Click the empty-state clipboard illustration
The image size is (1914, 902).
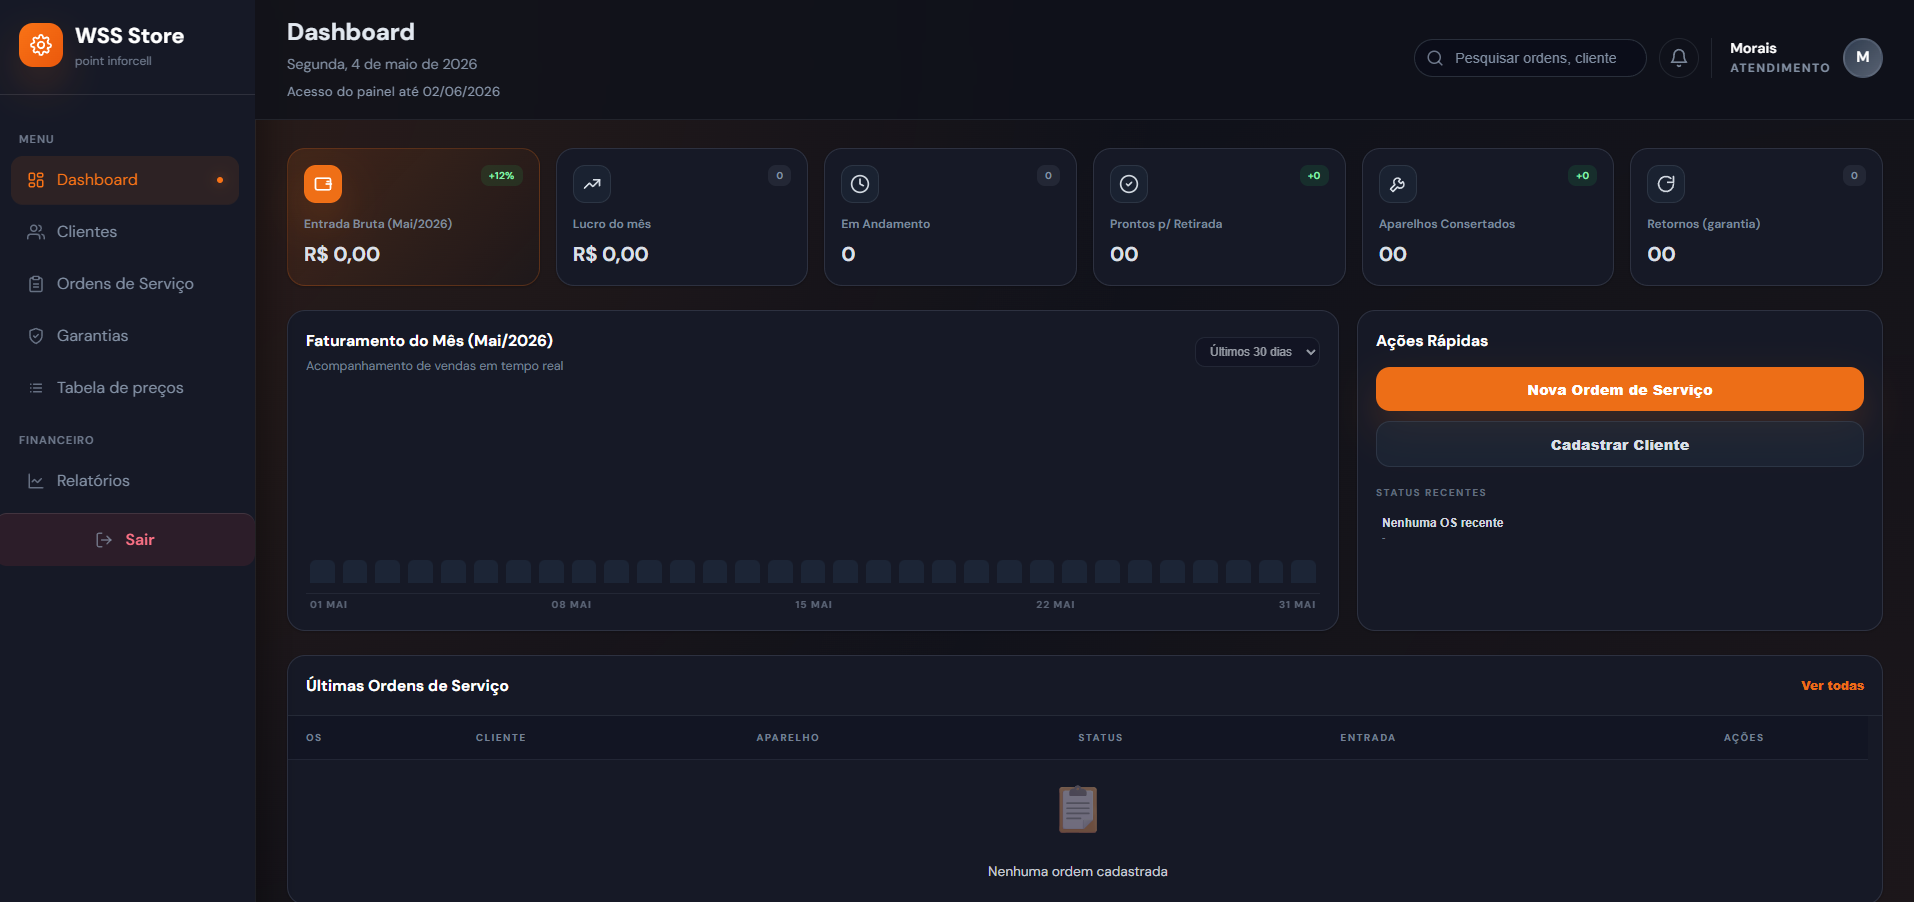pos(1078,809)
